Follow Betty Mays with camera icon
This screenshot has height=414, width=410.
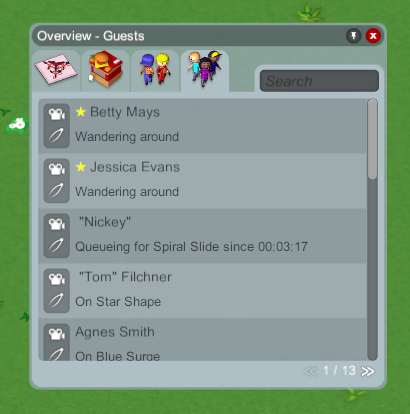tap(57, 114)
